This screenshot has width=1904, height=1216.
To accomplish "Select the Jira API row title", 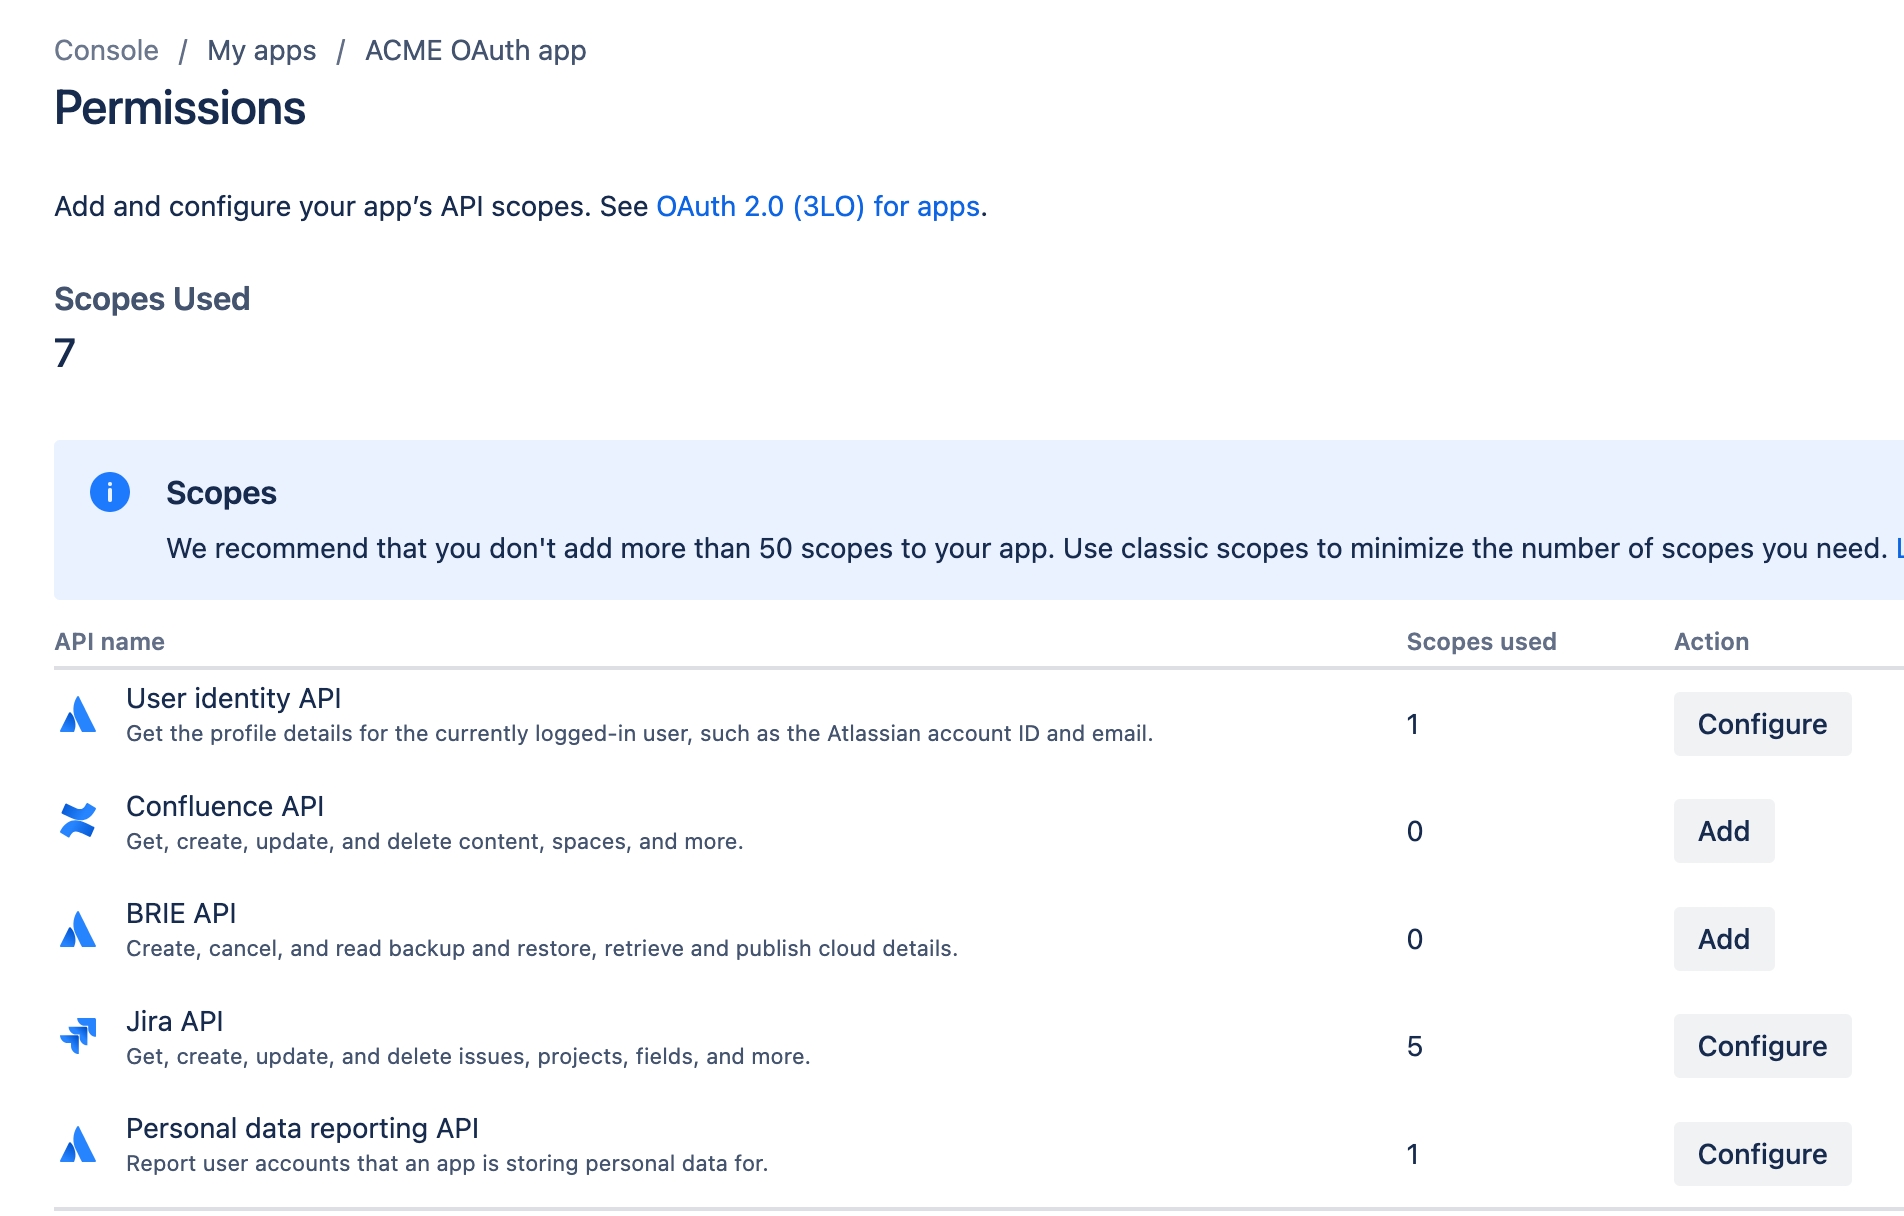I will [175, 1021].
